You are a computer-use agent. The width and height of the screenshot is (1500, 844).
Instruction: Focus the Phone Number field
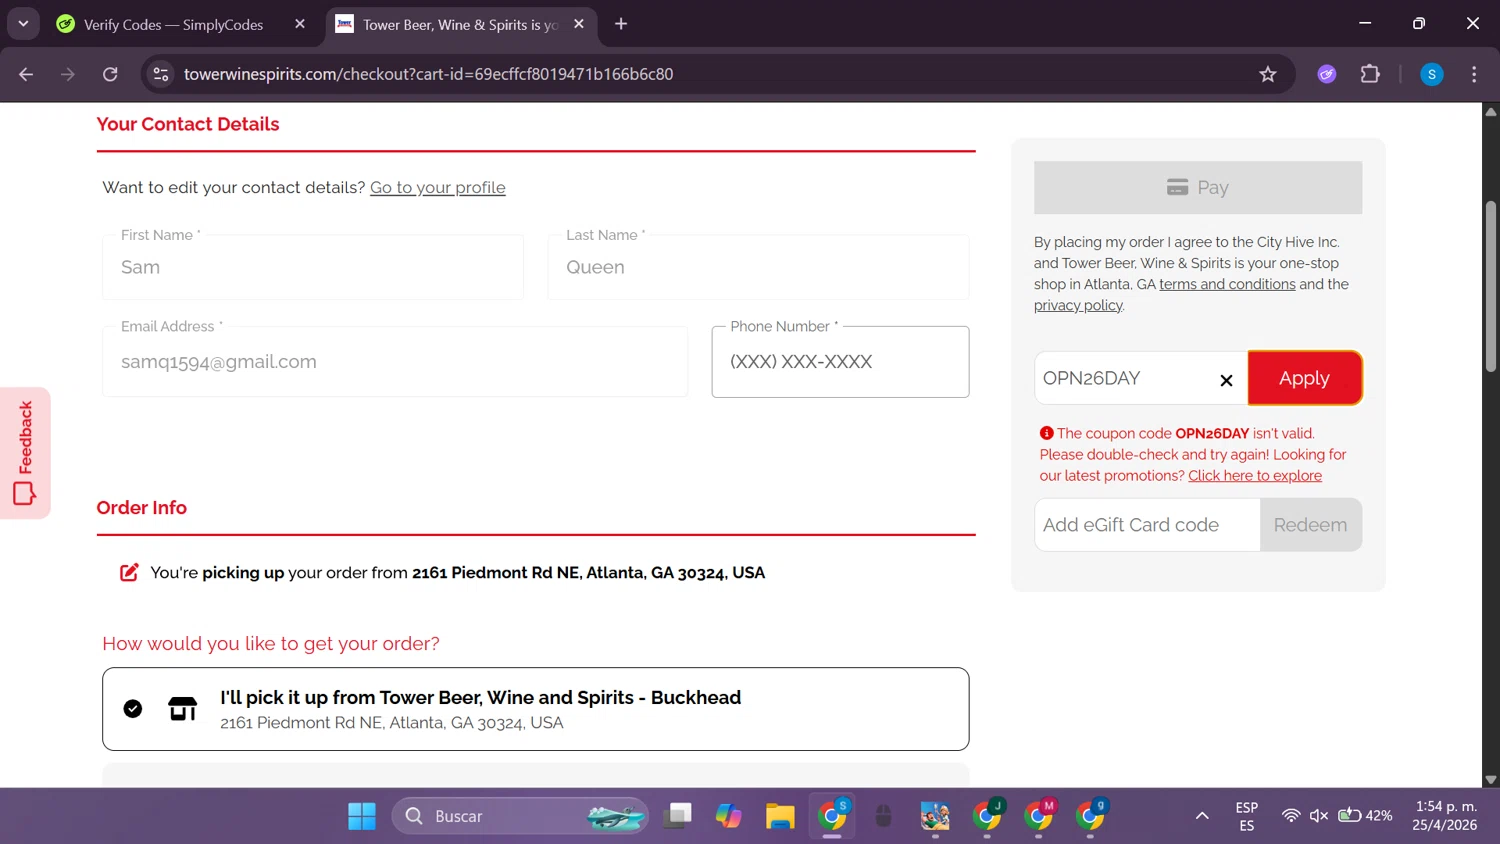tap(840, 362)
